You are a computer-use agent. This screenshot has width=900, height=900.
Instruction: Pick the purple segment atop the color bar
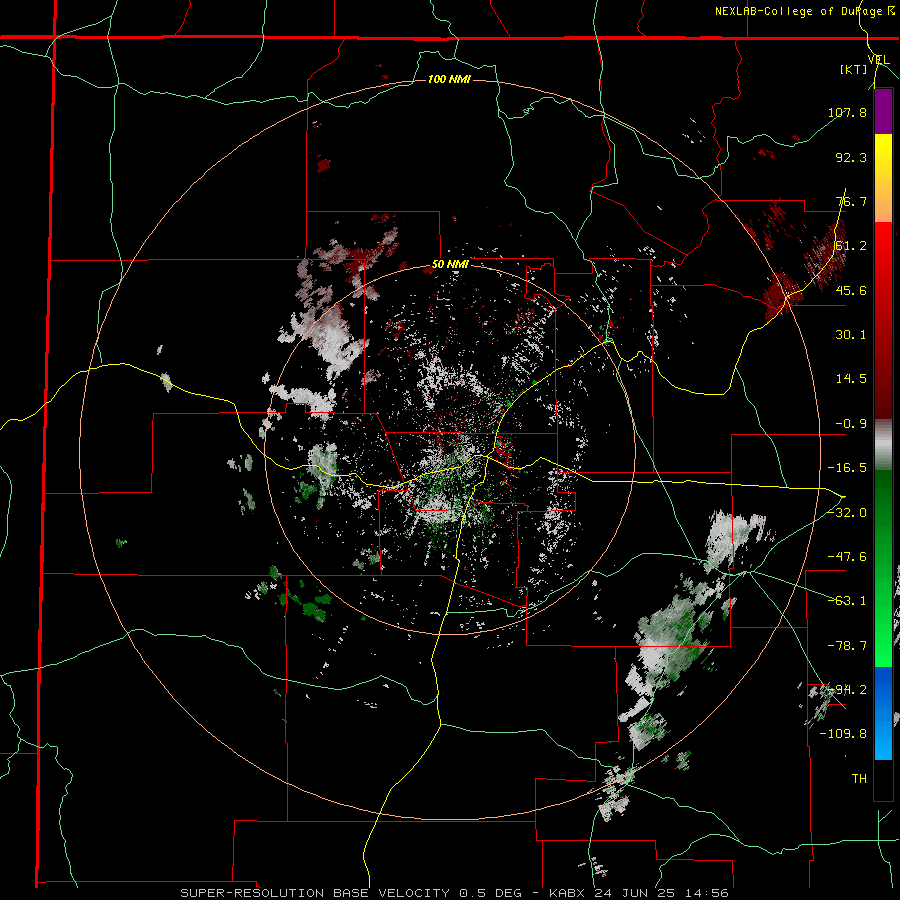[x=883, y=111]
